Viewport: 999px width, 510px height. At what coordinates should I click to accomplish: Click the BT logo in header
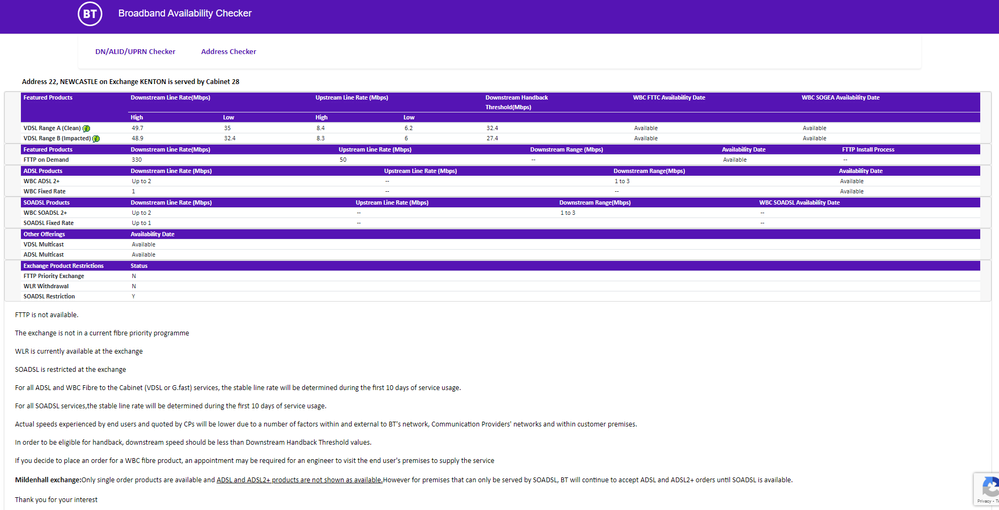[90, 14]
